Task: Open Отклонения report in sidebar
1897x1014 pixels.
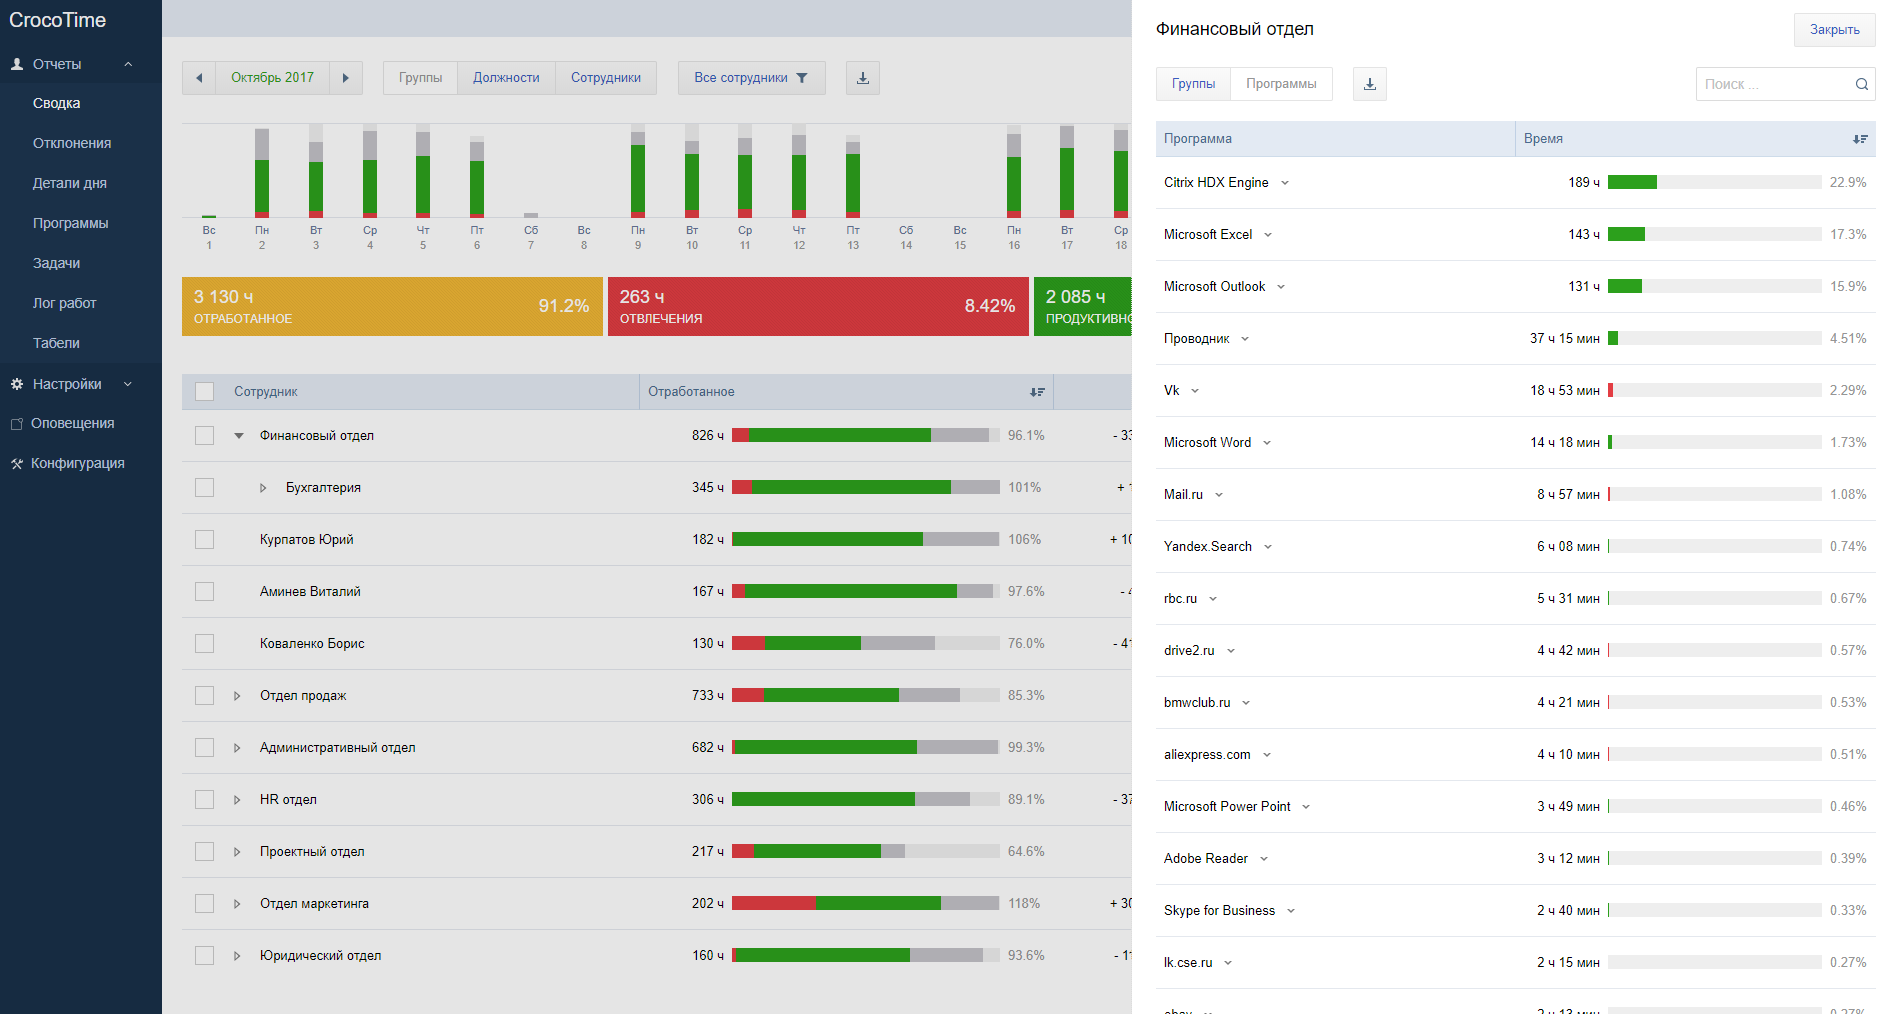Action: [x=72, y=144]
